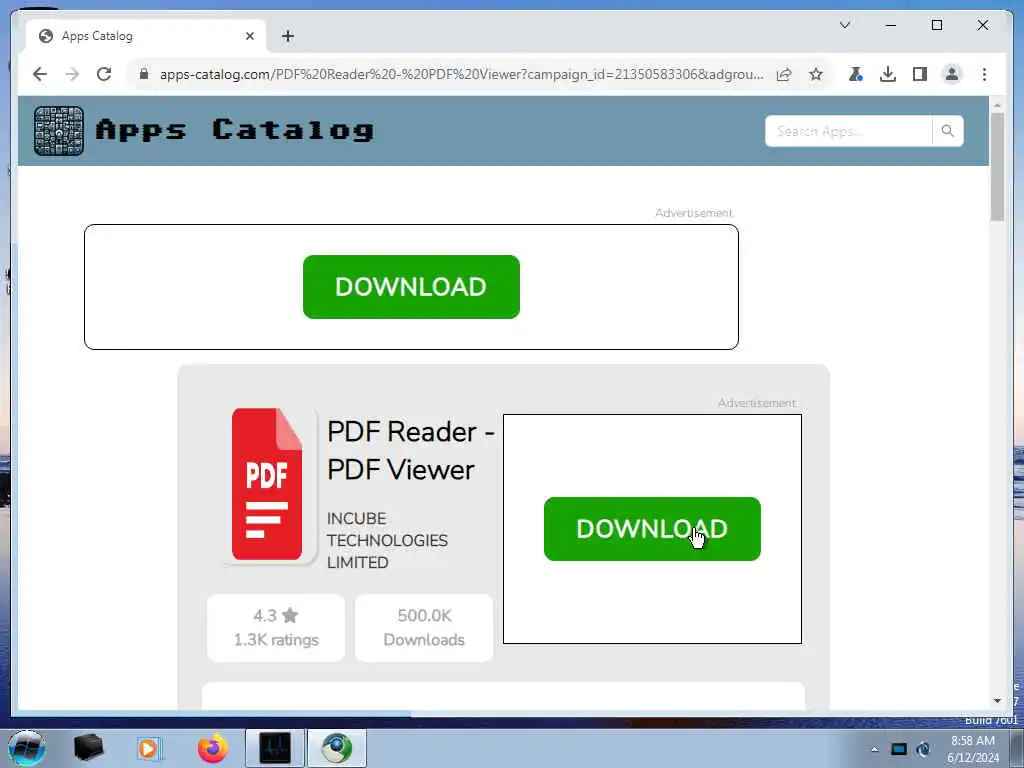Open the black box taskbar app

pyautogui.click(x=89, y=748)
